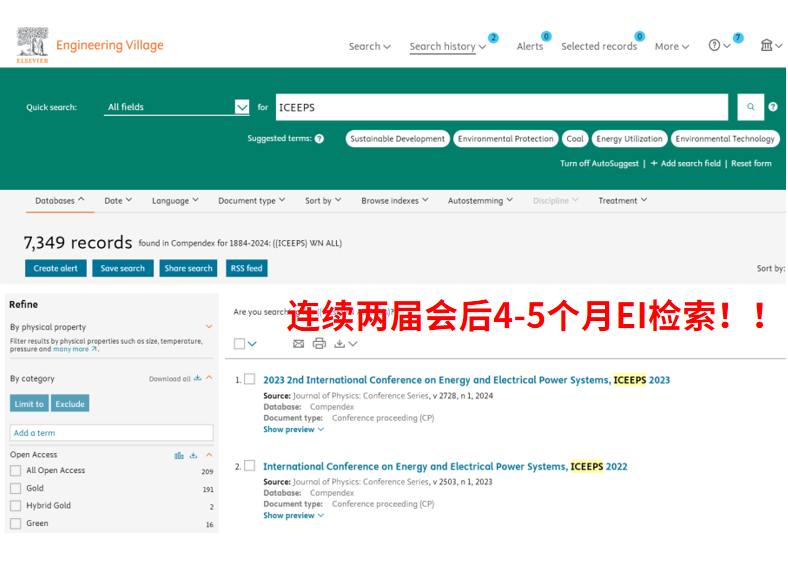Click Turn off AutoSuggest link
Viewport: 788px width, 563px height.
[600, 163]
